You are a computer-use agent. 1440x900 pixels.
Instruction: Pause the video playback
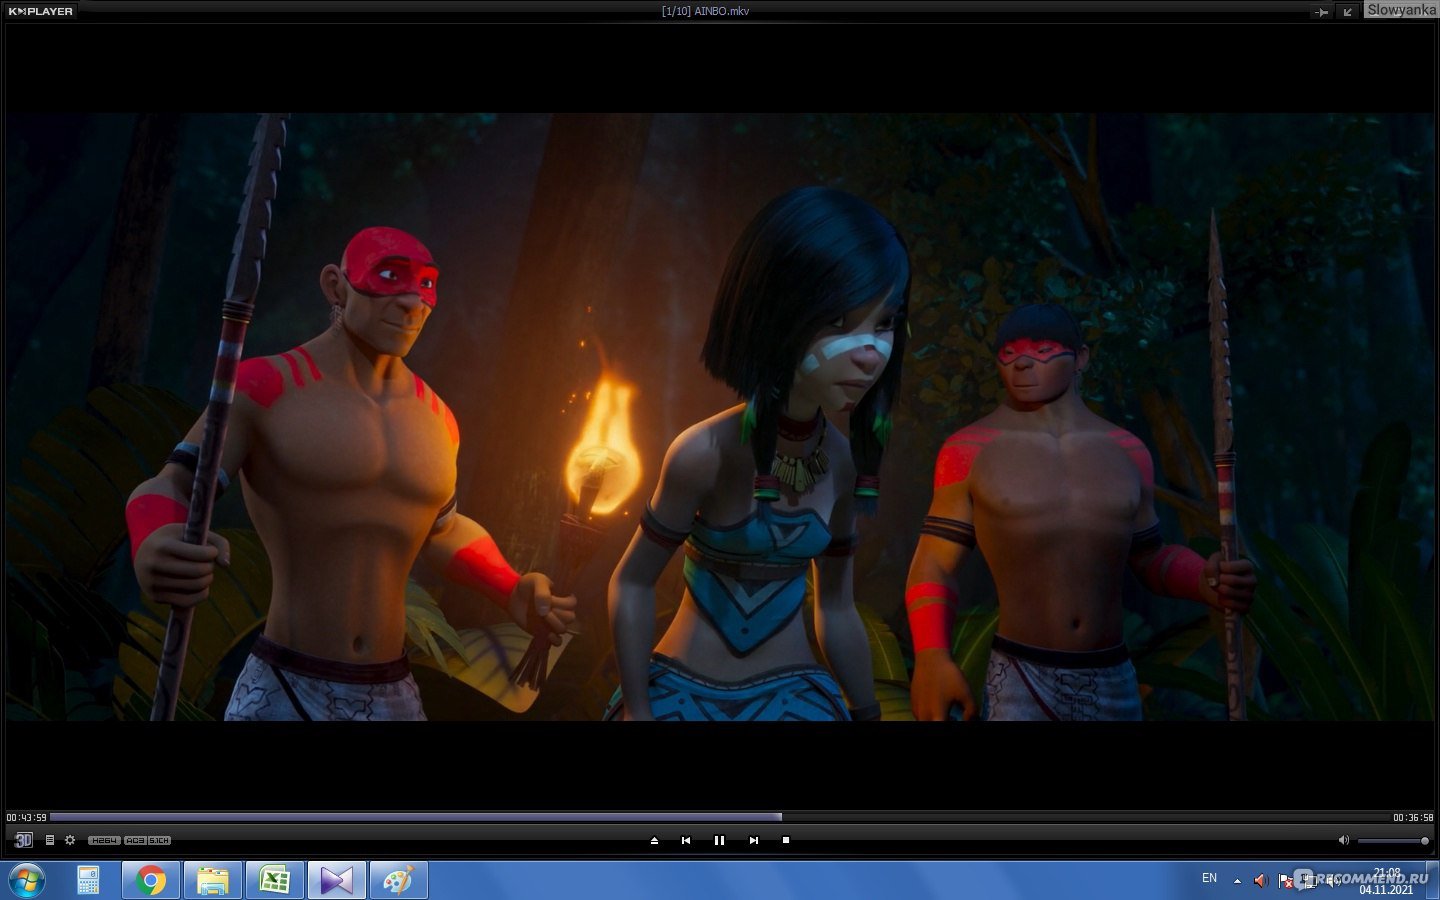pos(719,840)
